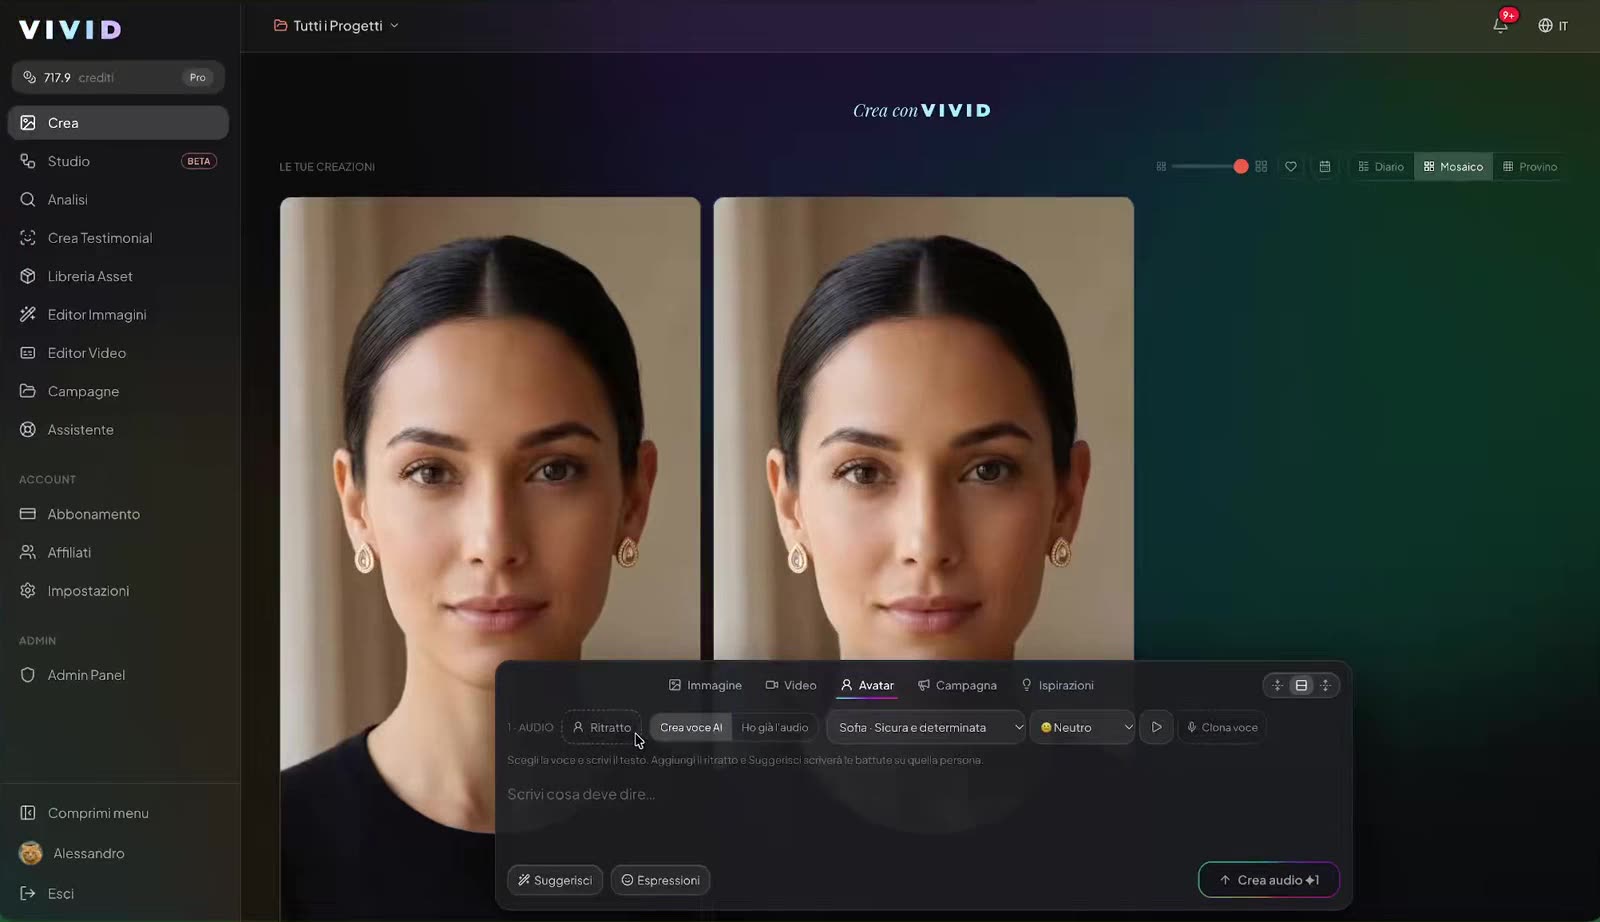1600x922 pixels.
Task: Open Editor Immagini
Action: (118, 315)
